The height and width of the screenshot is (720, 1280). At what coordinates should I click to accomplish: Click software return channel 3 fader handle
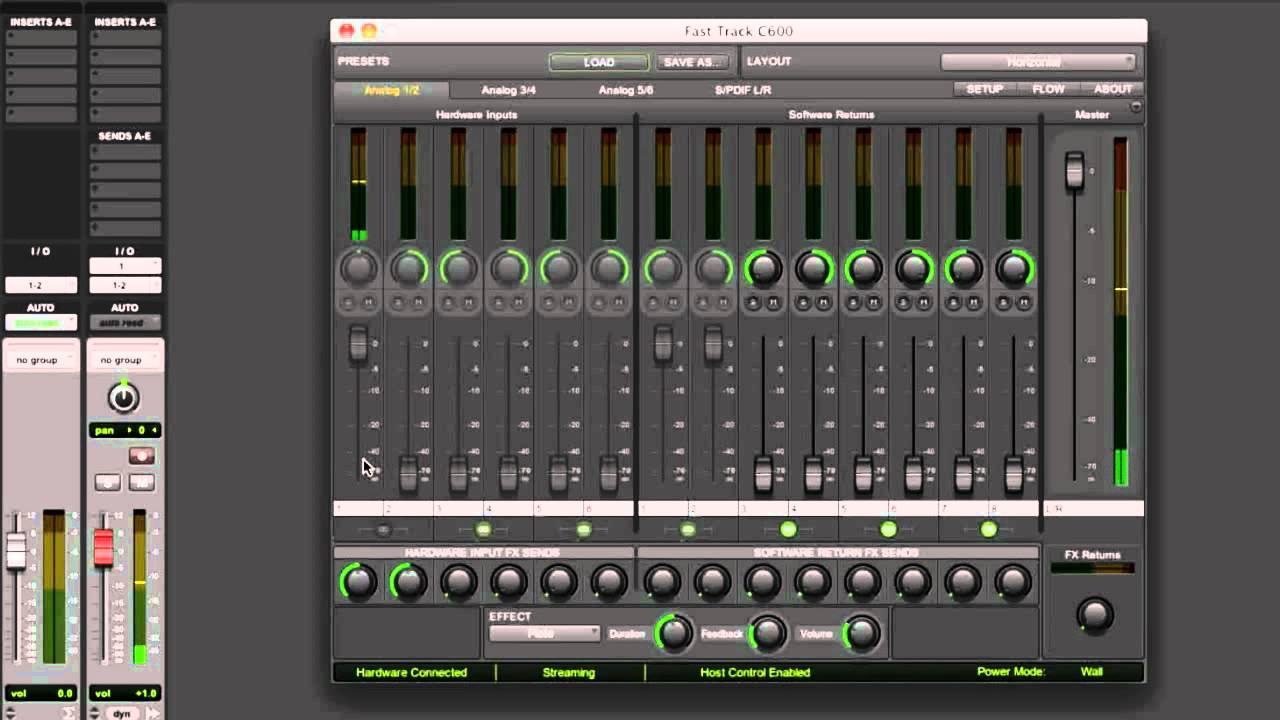tap(763, 474)
